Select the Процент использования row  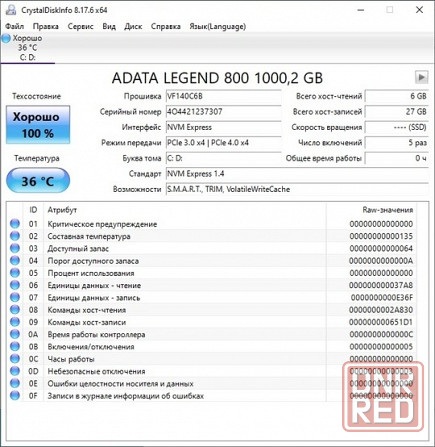click(x=211, y=273)
